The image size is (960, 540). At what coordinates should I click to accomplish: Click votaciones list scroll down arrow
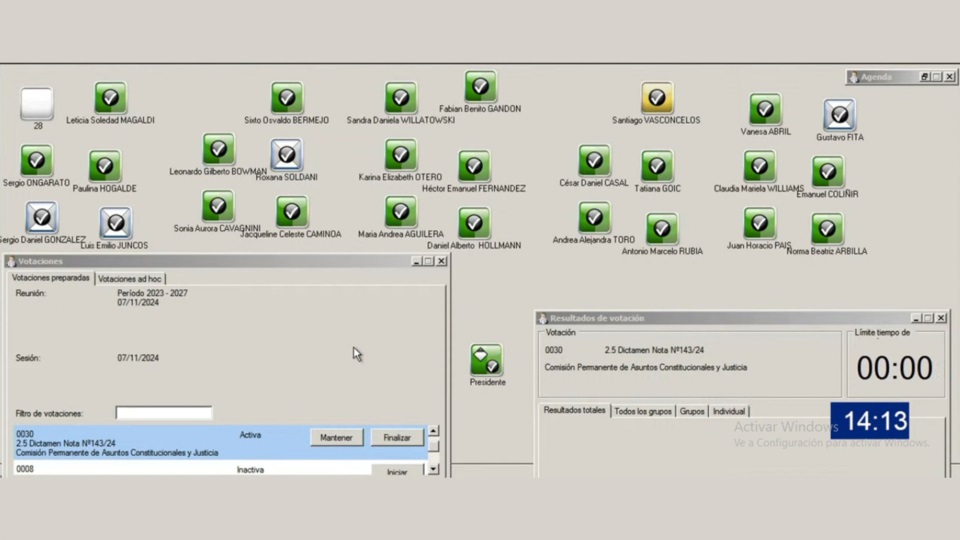[433, 470]
